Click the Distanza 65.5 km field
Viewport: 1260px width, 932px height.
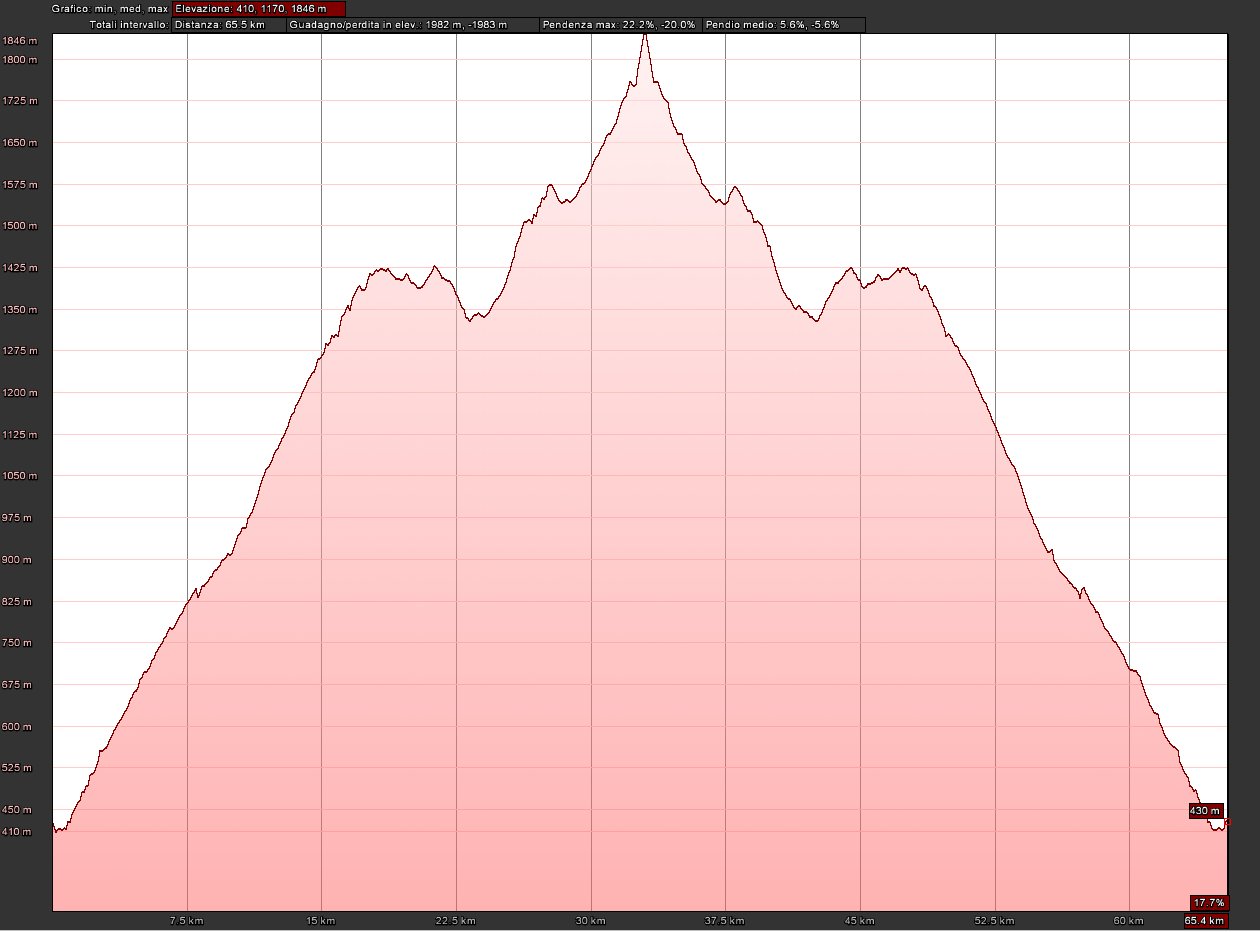pyautogui.click(x=228, y=24)
